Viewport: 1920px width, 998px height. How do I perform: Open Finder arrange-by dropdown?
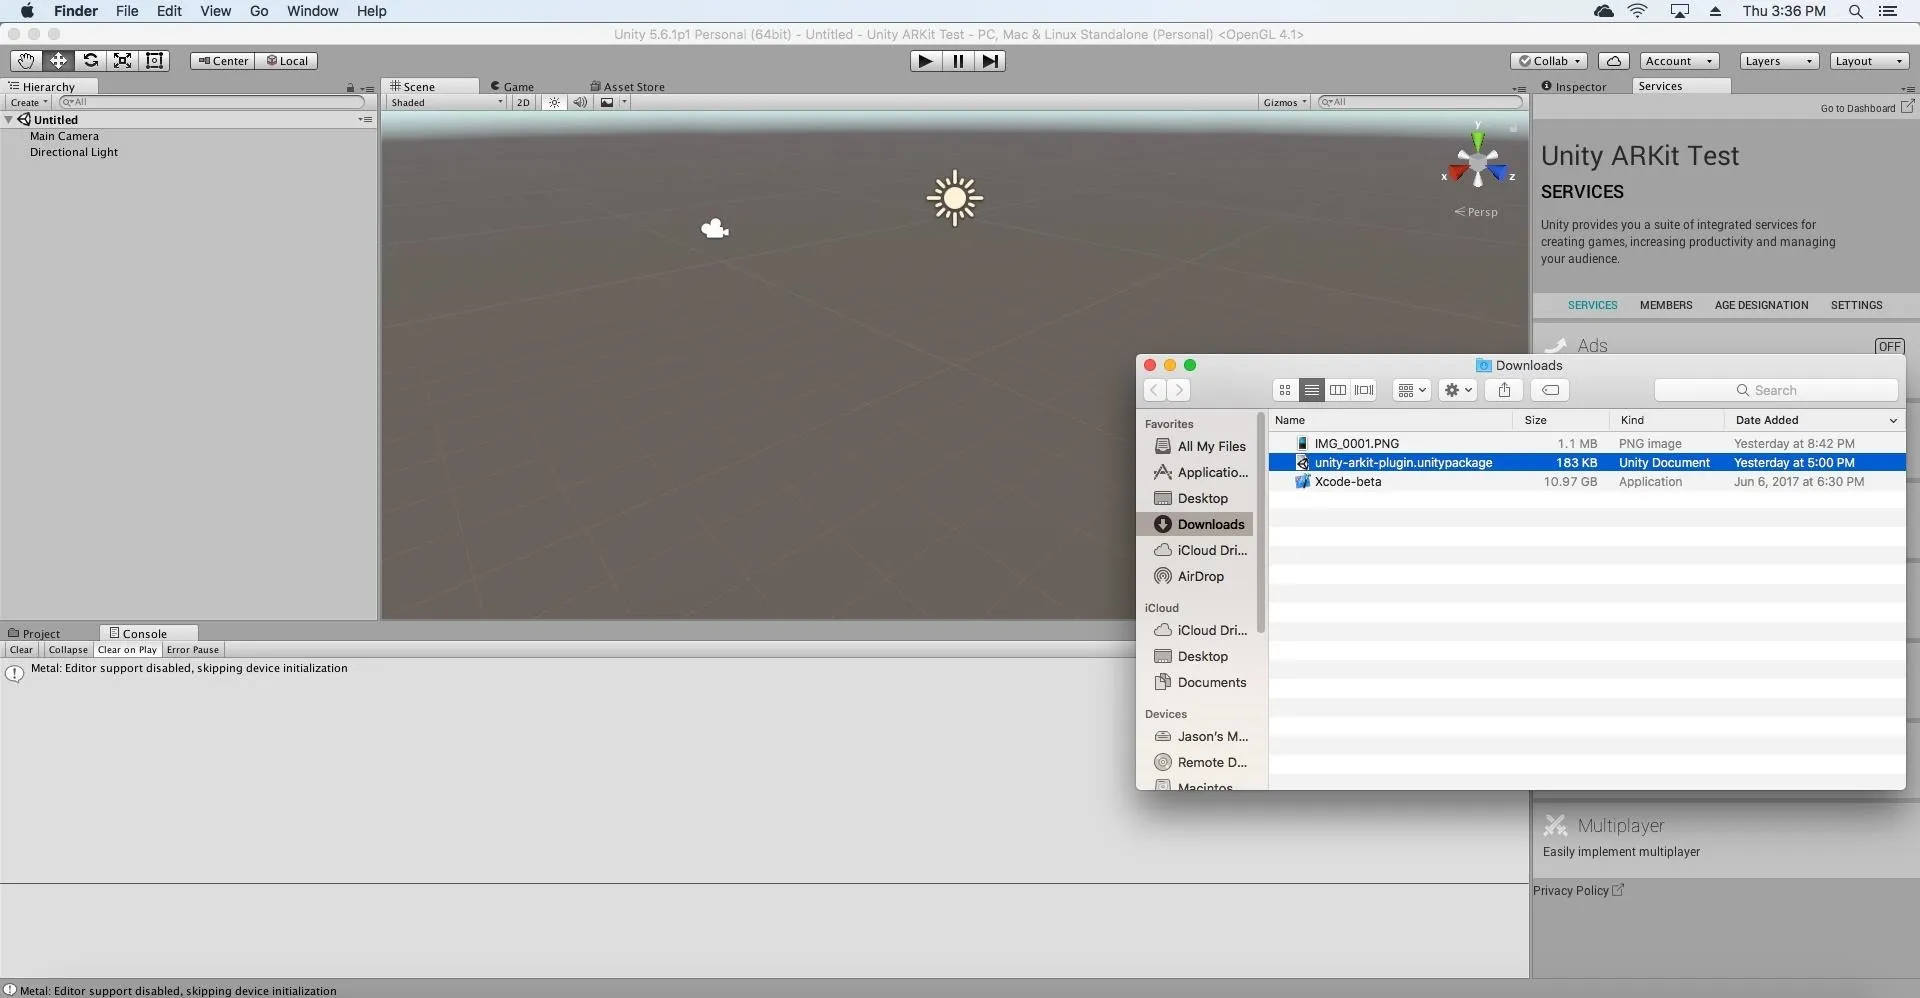pos(1412,390)
